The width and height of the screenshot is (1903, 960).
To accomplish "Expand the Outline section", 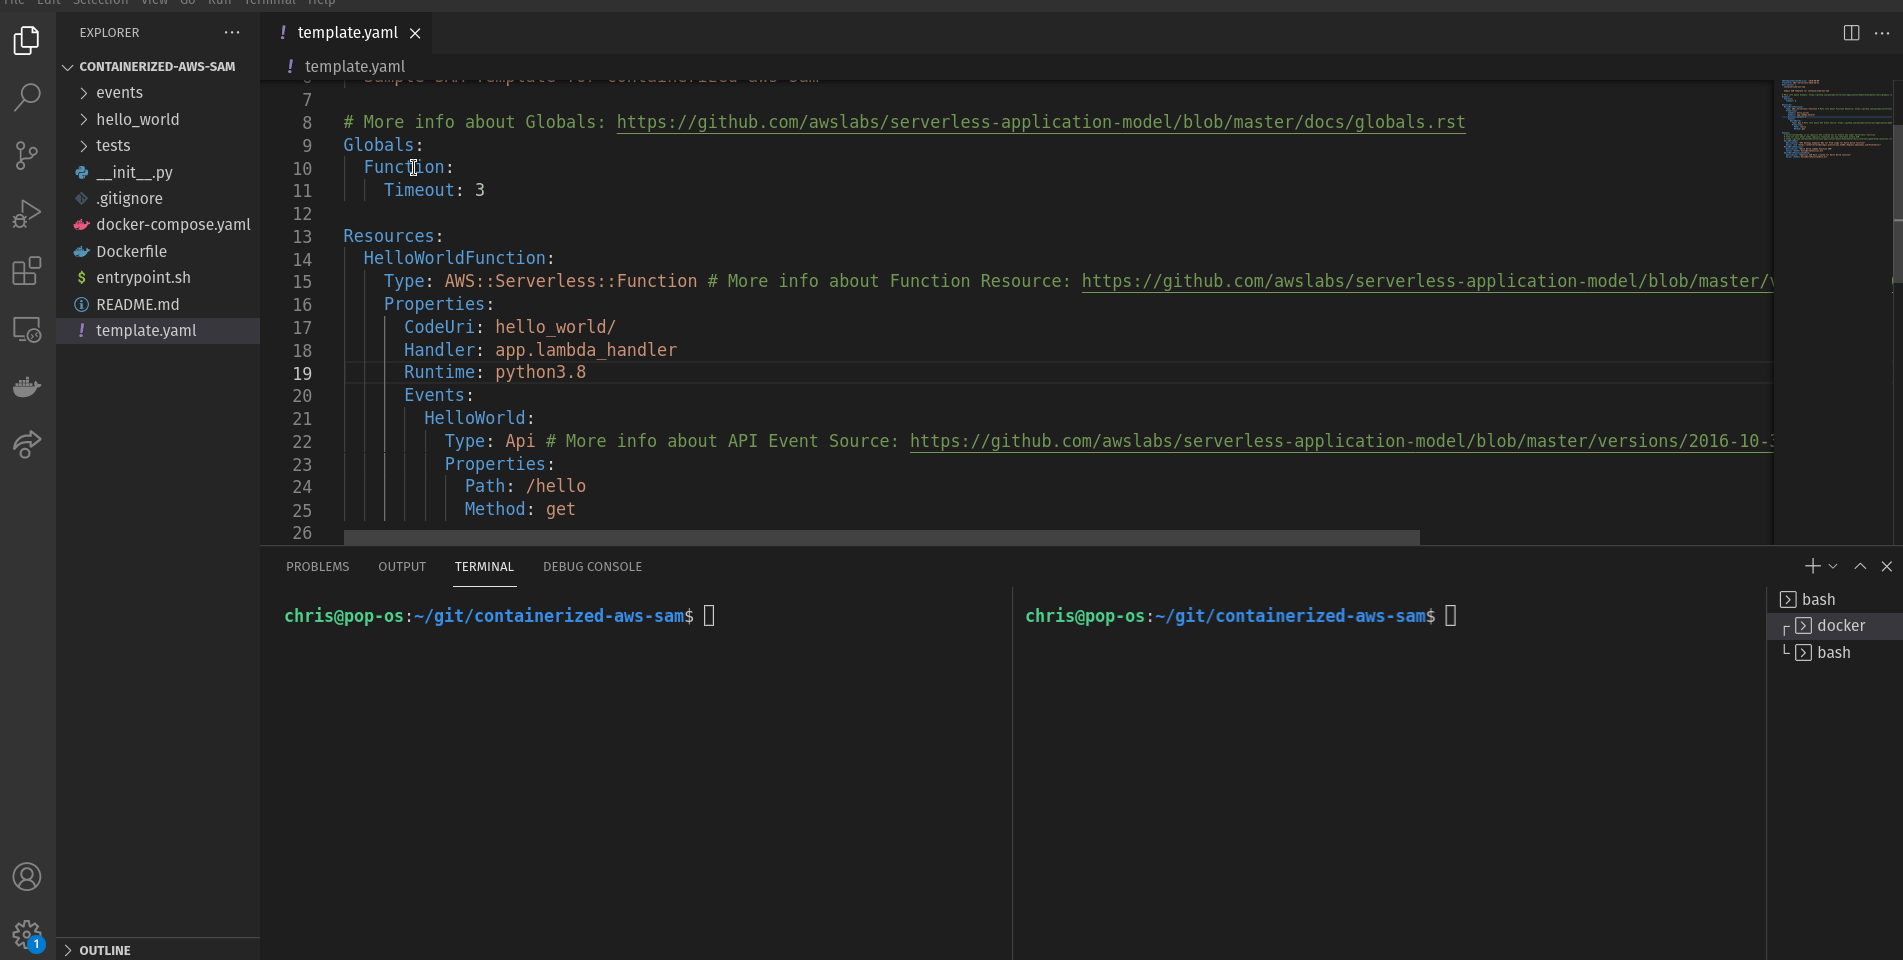I will [x=158, y=950].
